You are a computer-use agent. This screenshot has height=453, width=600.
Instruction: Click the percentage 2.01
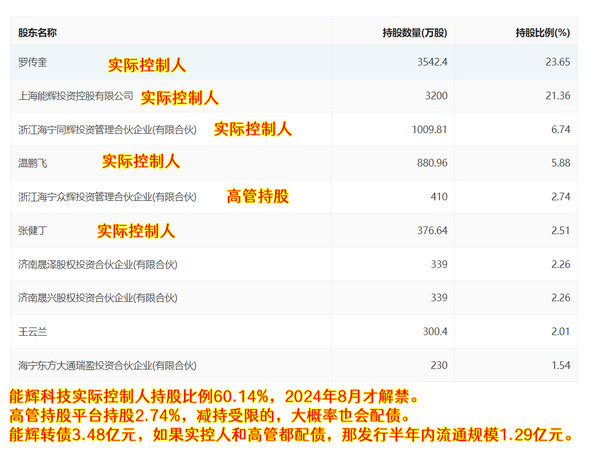coord(561,331)
